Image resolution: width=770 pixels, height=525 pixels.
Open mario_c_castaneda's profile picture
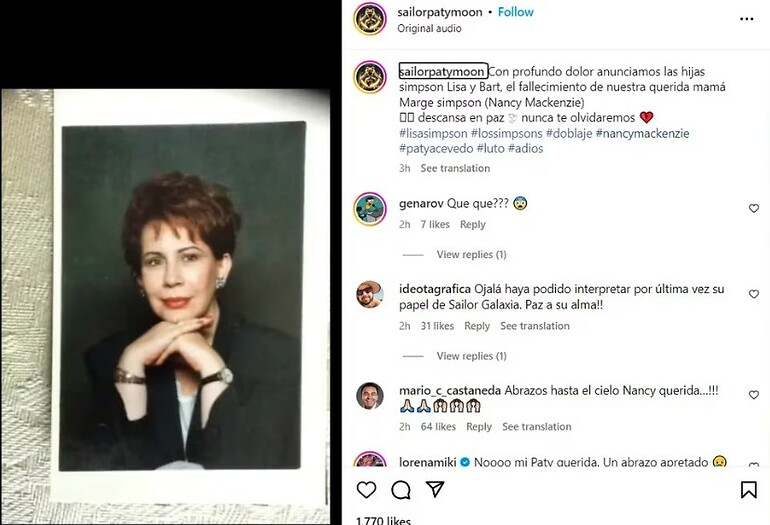click(370, 396)
